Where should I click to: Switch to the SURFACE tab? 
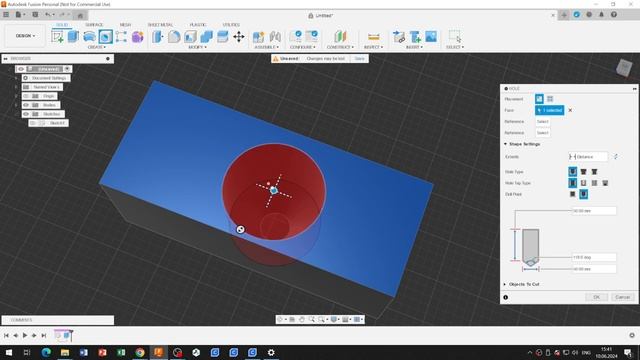[94, 25]
